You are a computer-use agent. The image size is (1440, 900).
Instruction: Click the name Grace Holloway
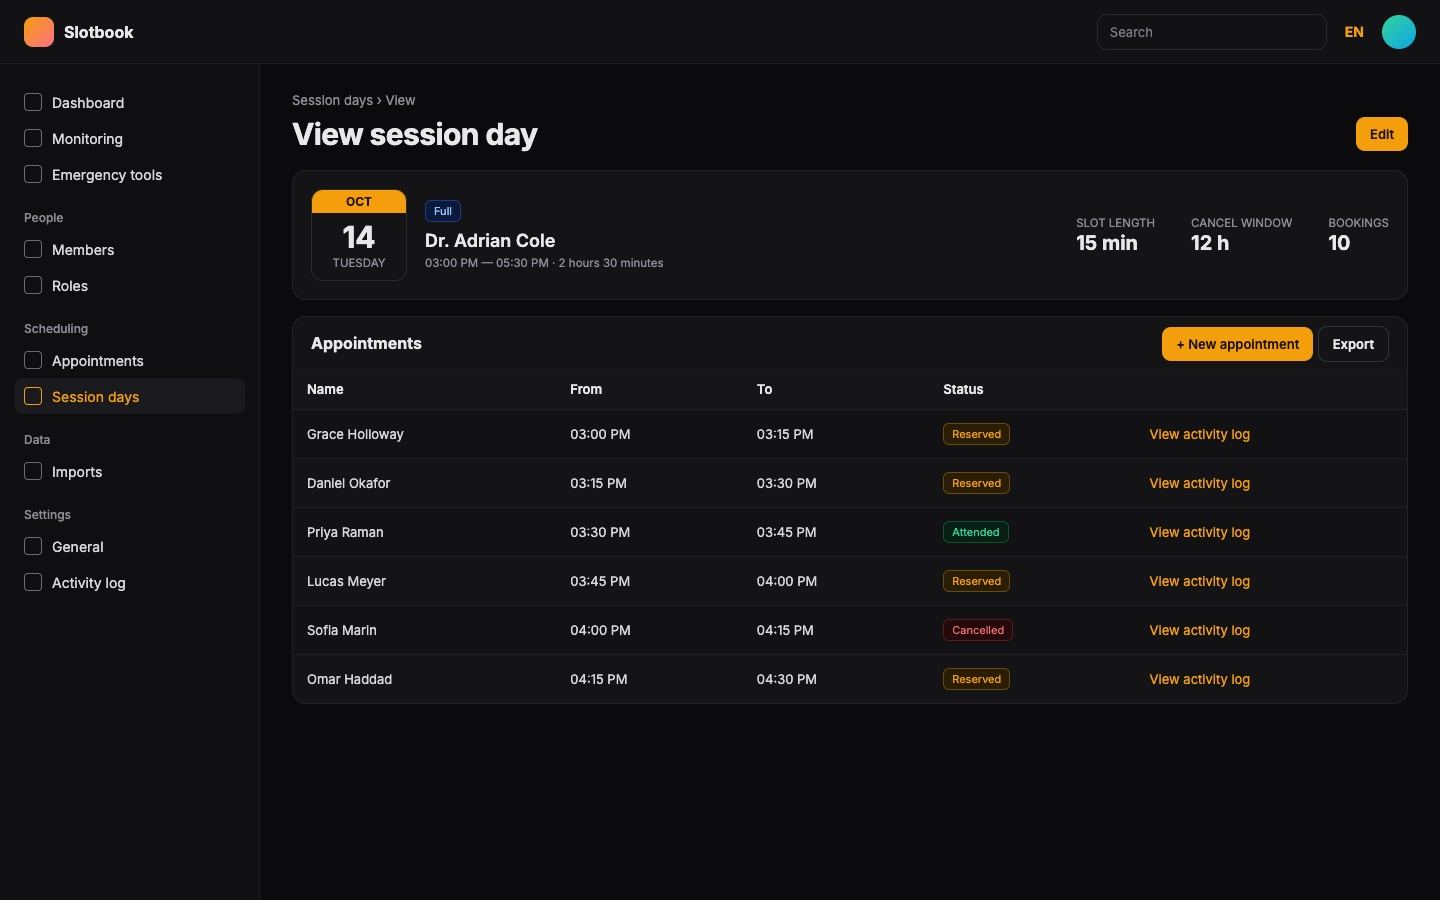click(355, 434)
